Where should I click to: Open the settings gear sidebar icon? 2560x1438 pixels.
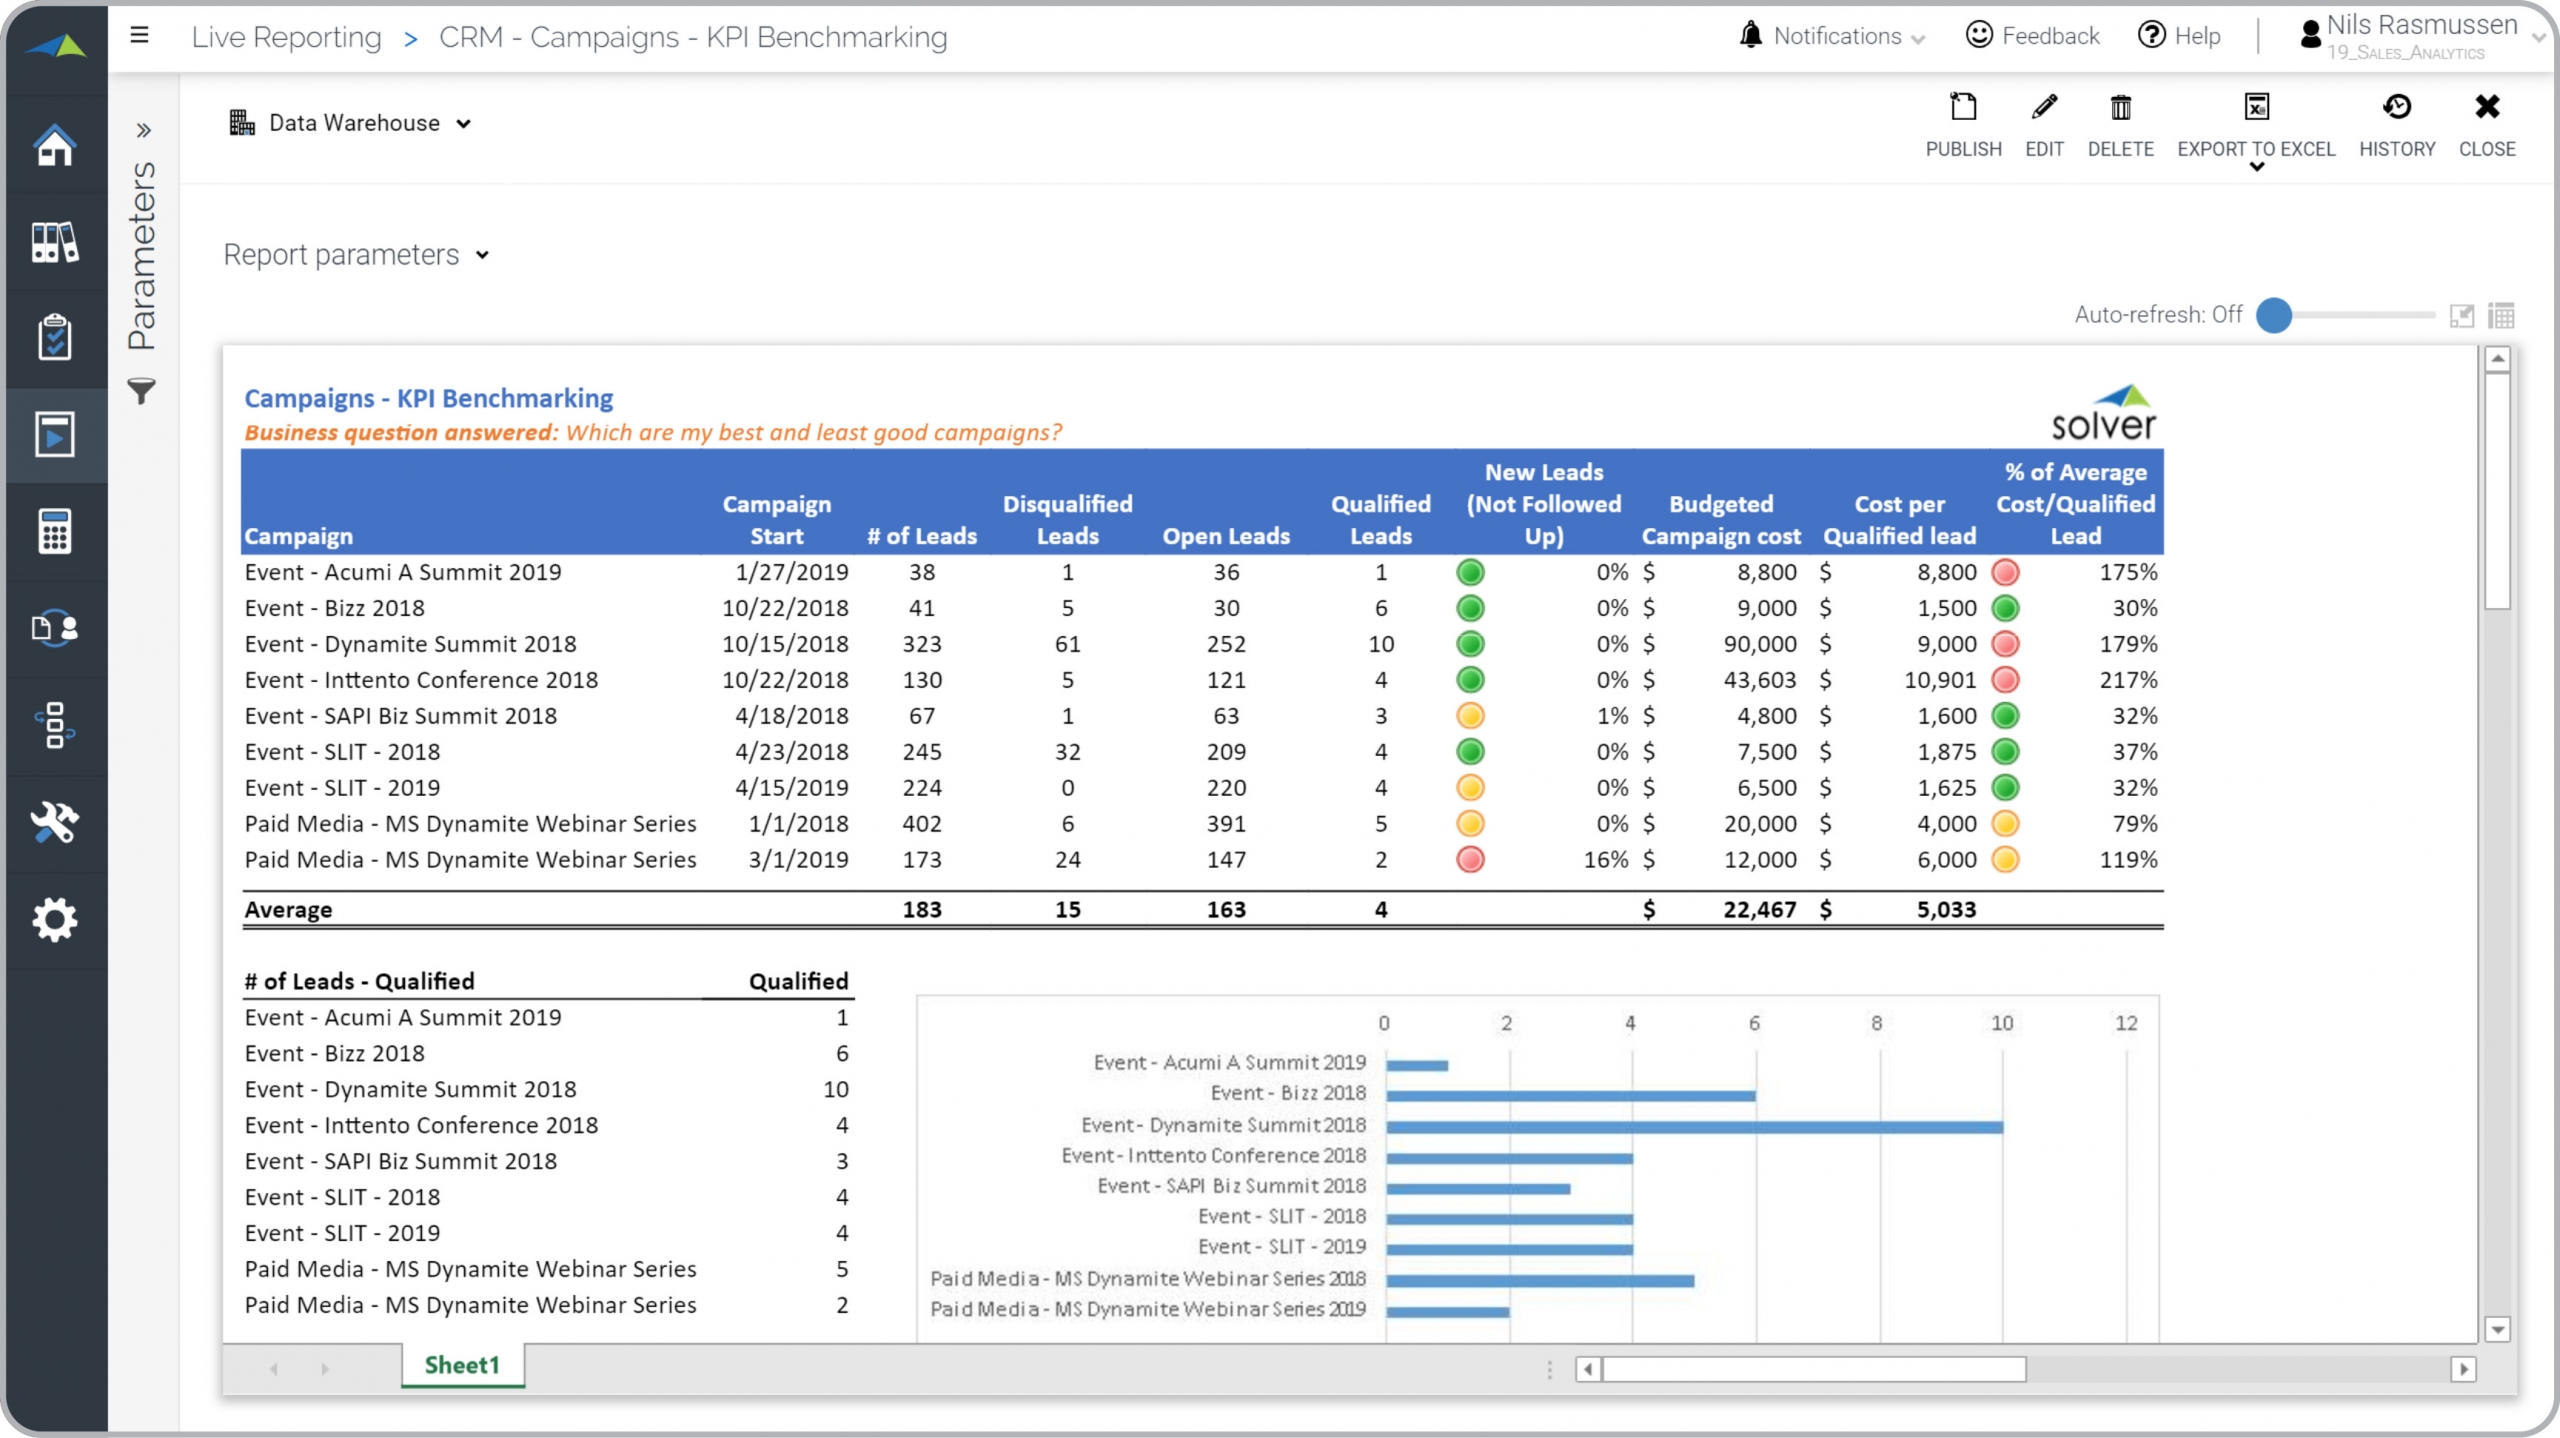pos(54,919)
